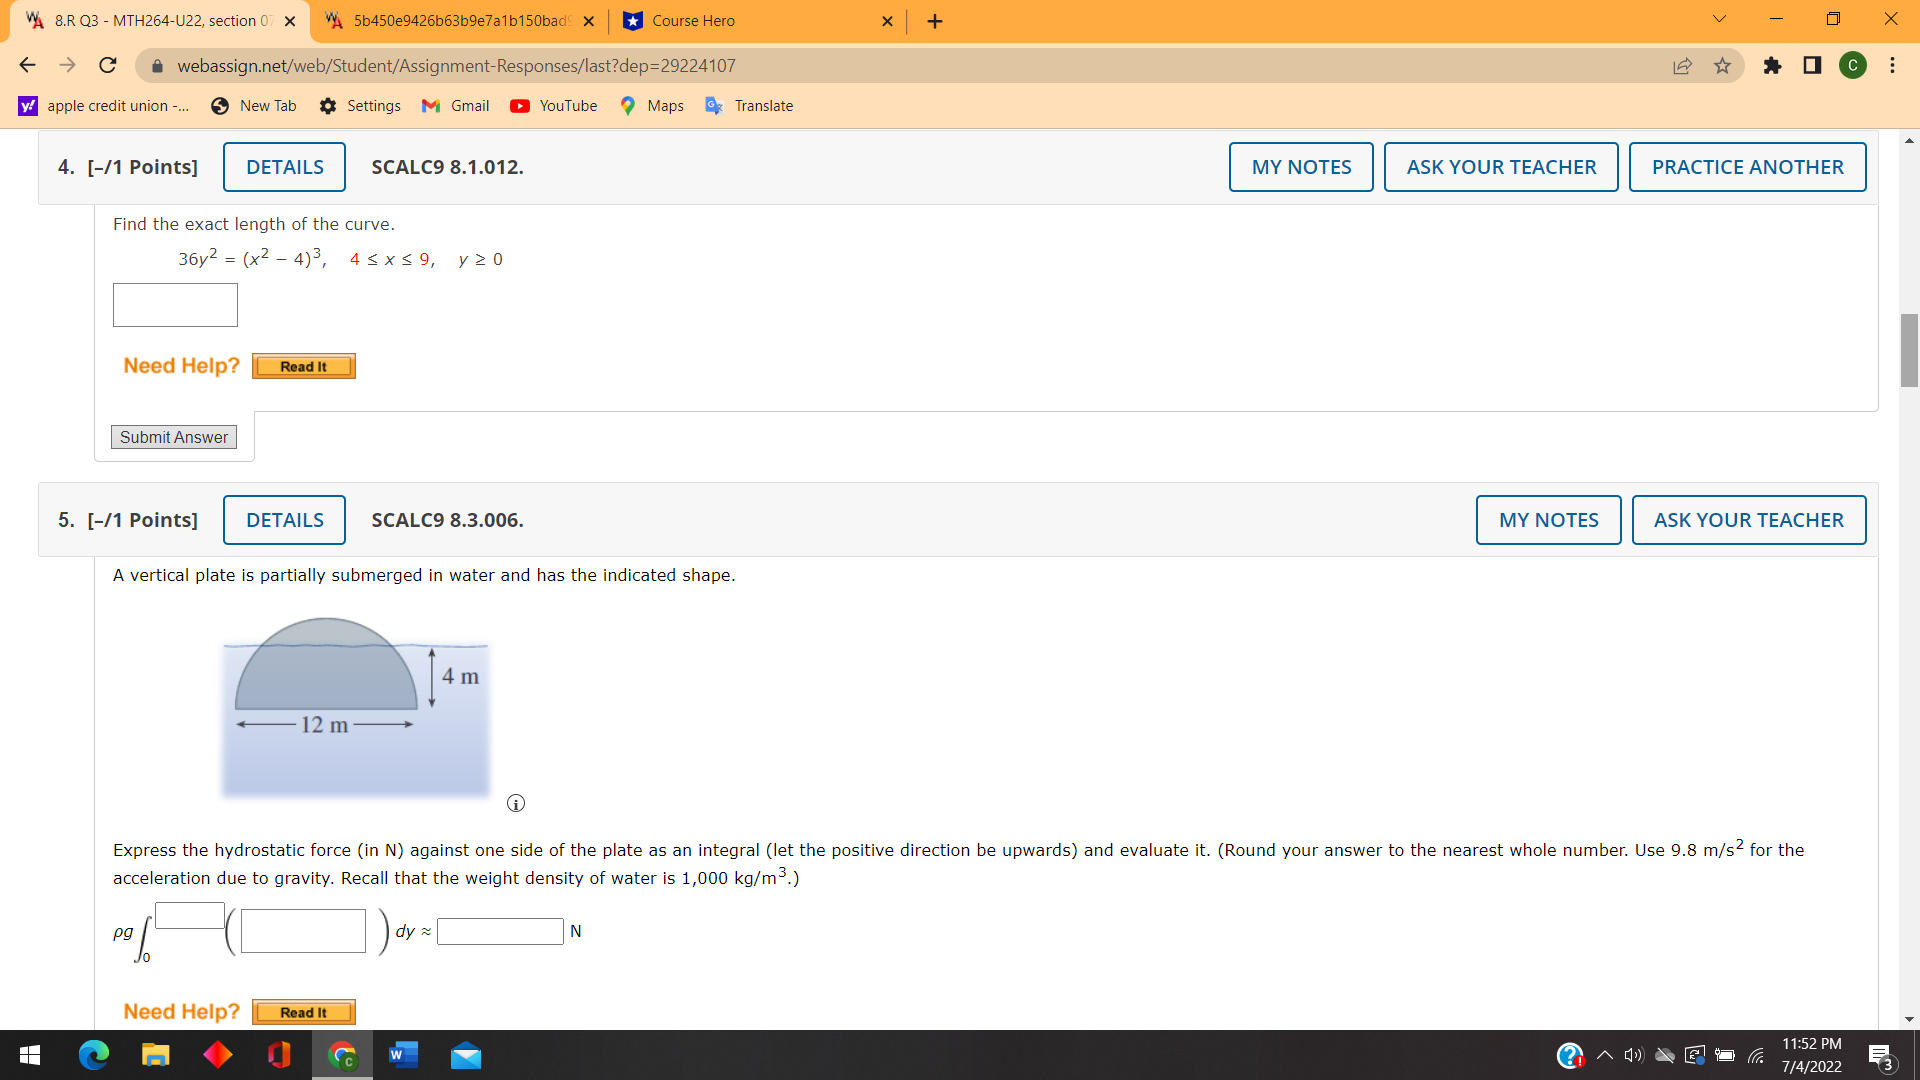Screen dimensions: 1920x1080
Task: Open the Chrome profile avatar
Action: [1853, 66]
